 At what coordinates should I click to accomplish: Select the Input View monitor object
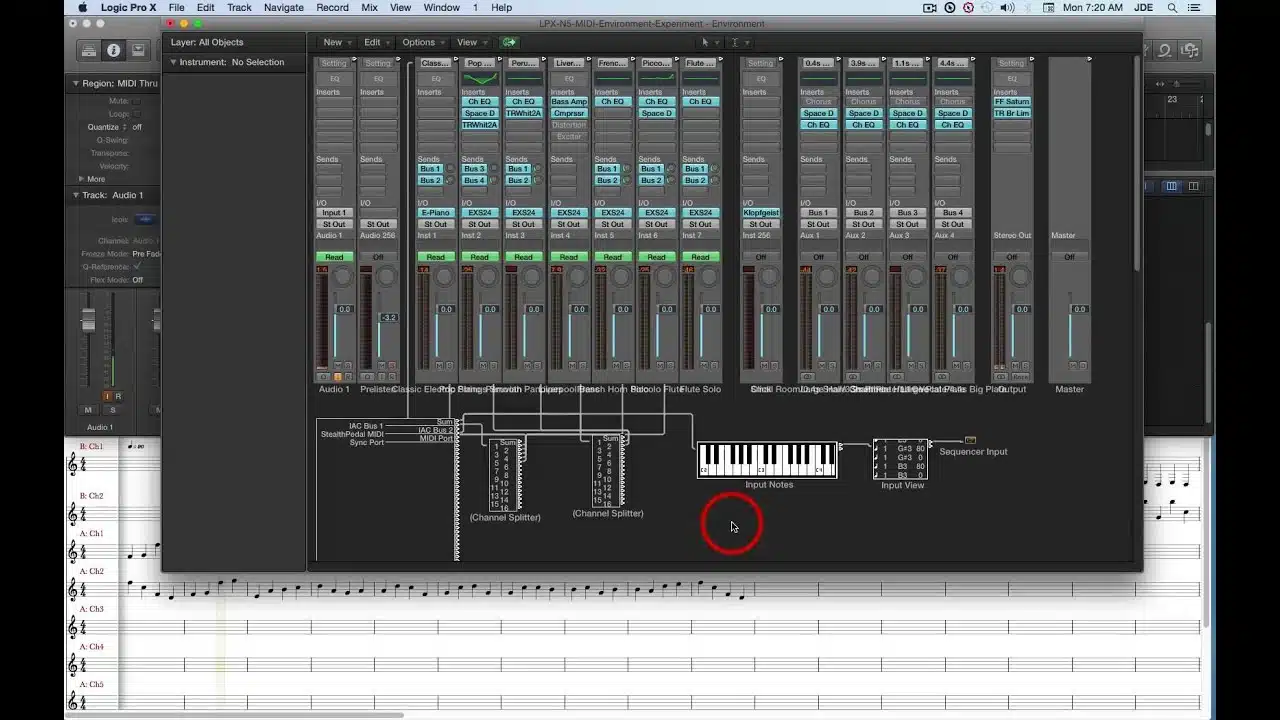901,459
